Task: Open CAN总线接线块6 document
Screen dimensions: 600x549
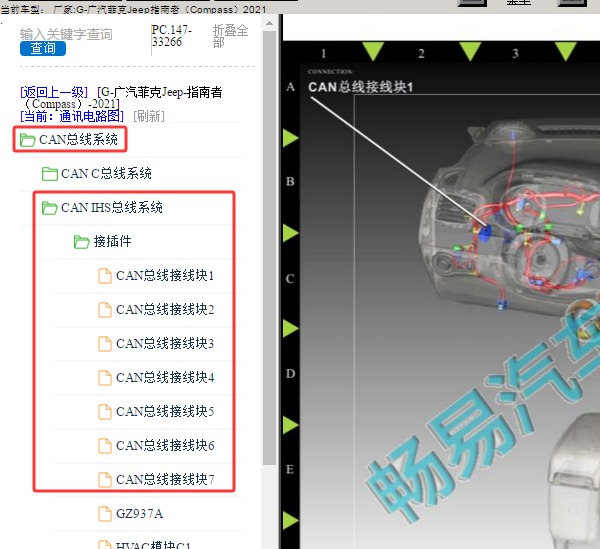Action: click(165, 446)
